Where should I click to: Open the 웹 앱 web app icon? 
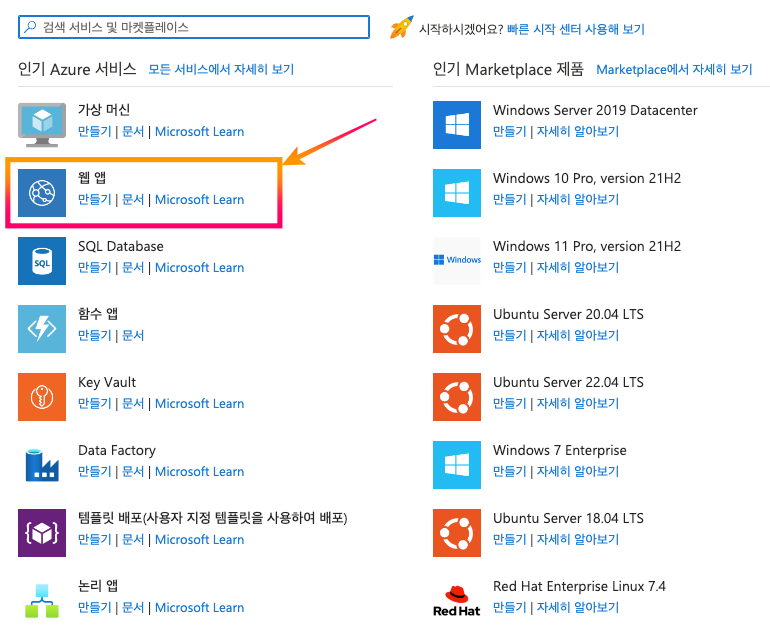tap(42, 193)
